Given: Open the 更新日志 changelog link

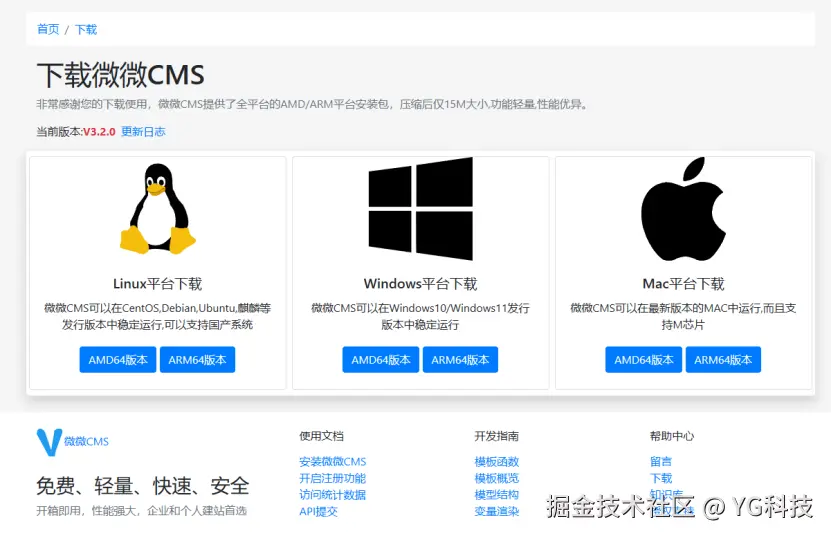Looking at the screenshot, I should [143, 131].
